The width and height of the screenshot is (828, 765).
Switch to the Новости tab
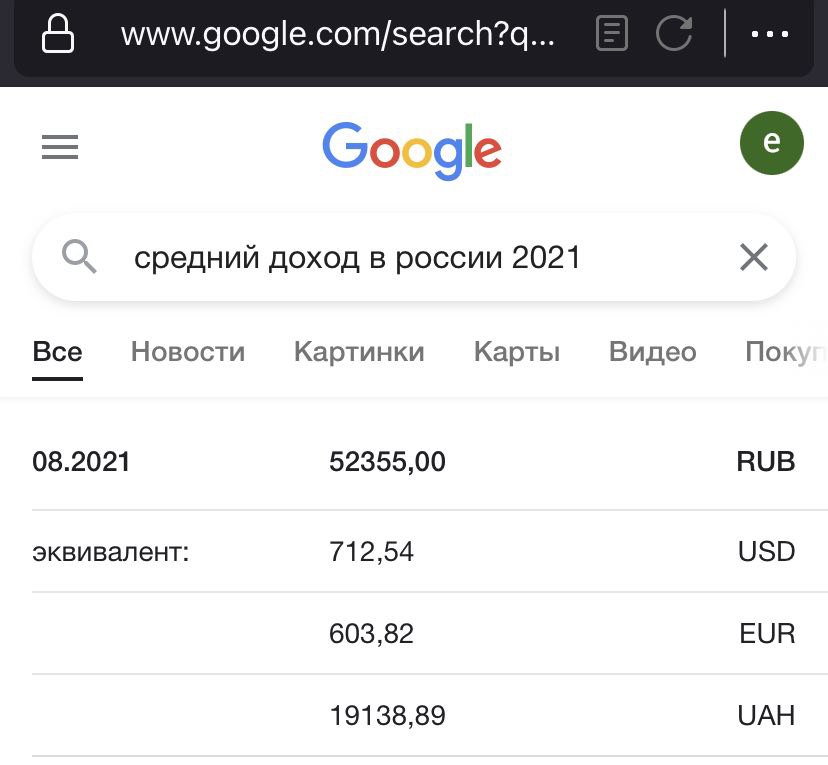[188, 352]
